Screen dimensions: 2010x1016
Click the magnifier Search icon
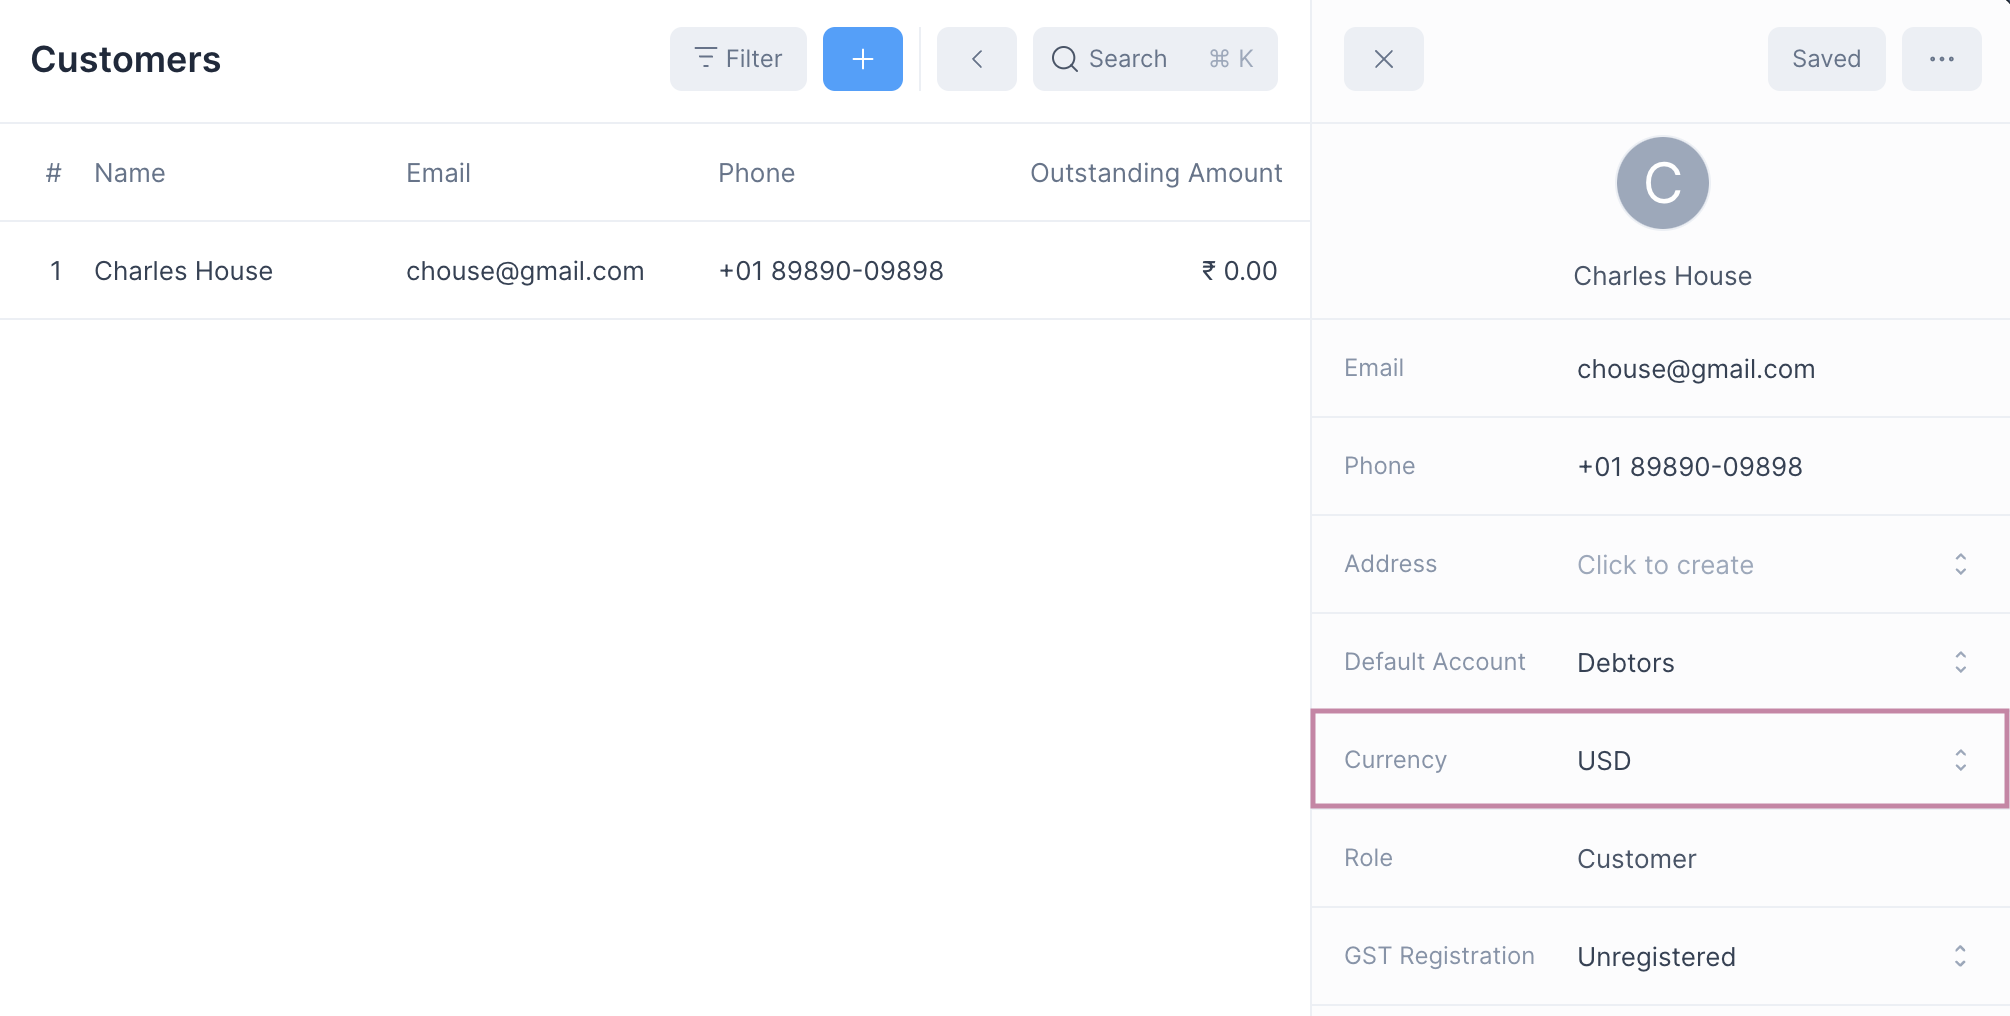pyautogui.click(x=1064, y=59)
